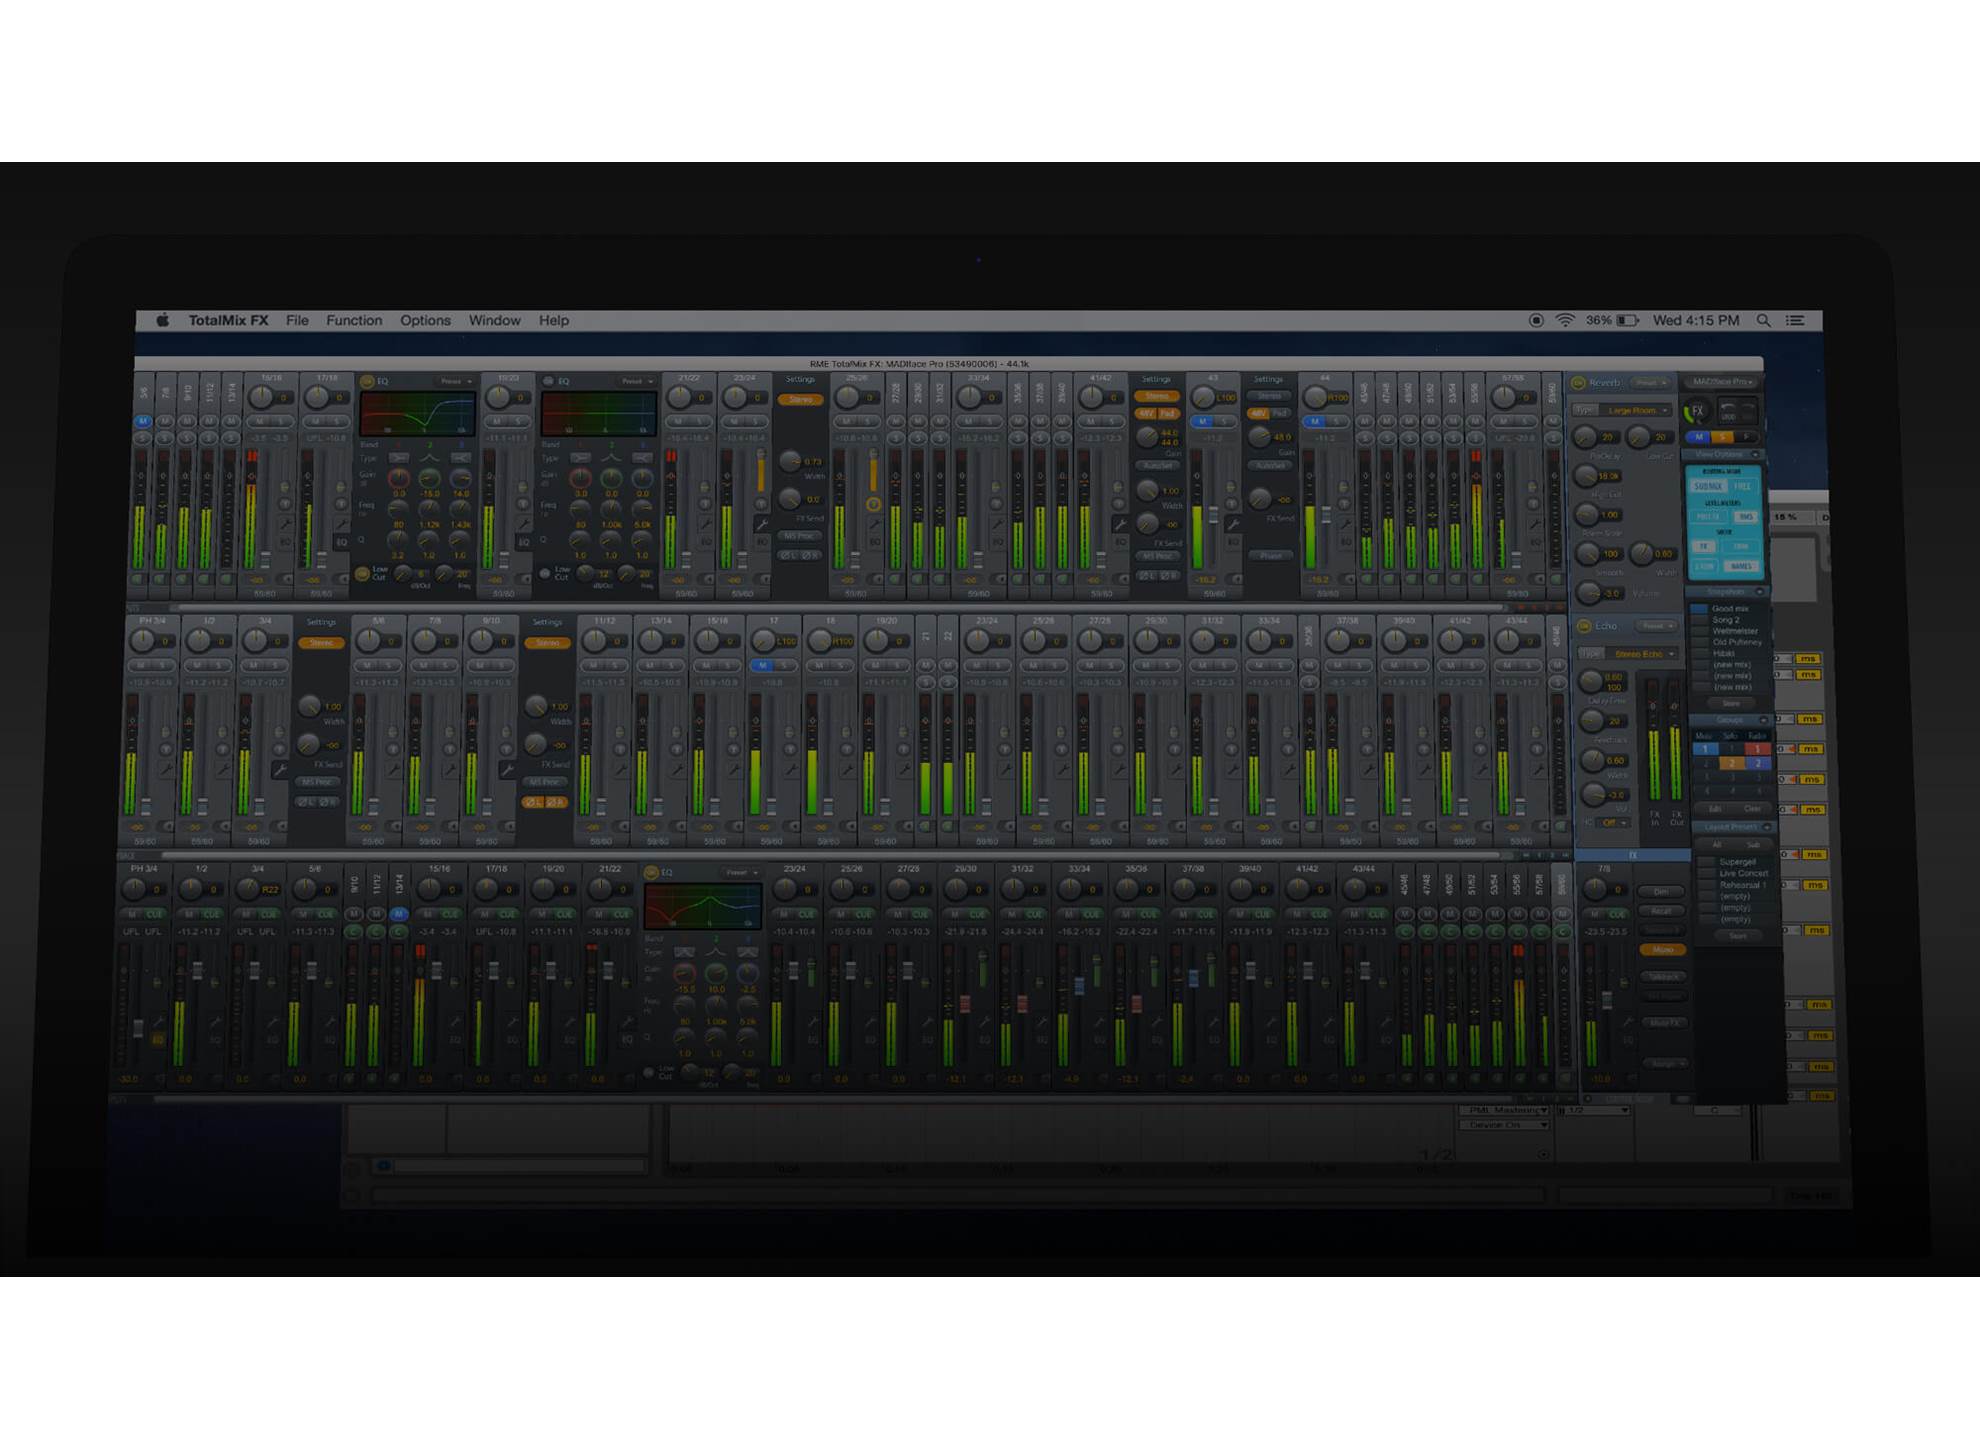The image size is (1980, 1440).
Task: Open the wrench settings on channel 15/16
Action: pos(285,524)
